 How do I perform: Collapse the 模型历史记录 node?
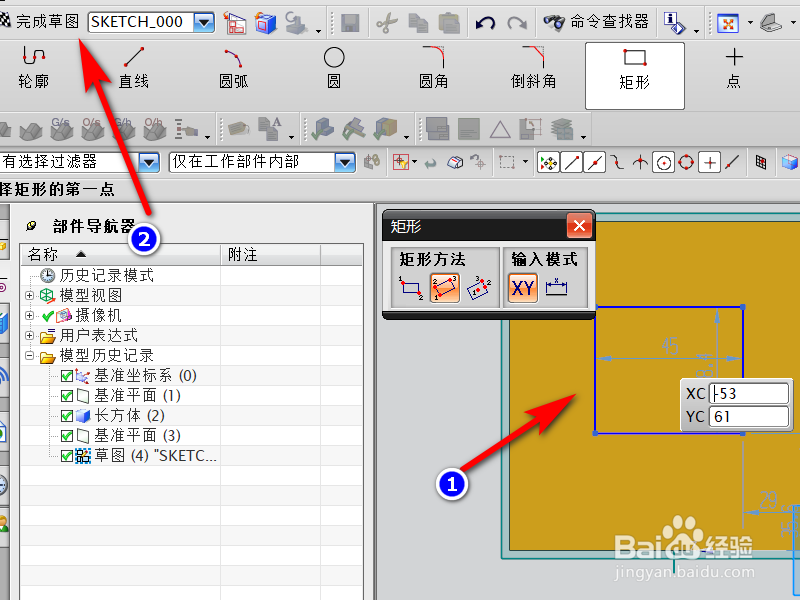pos(30,355)
